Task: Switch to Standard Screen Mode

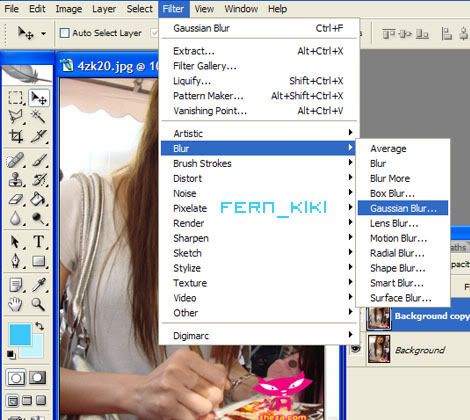Action: pyautogui.click(x=13, y=400)
